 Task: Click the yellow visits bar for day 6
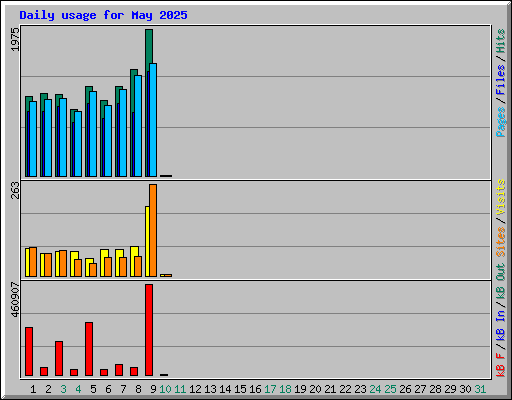click(103, 263)
